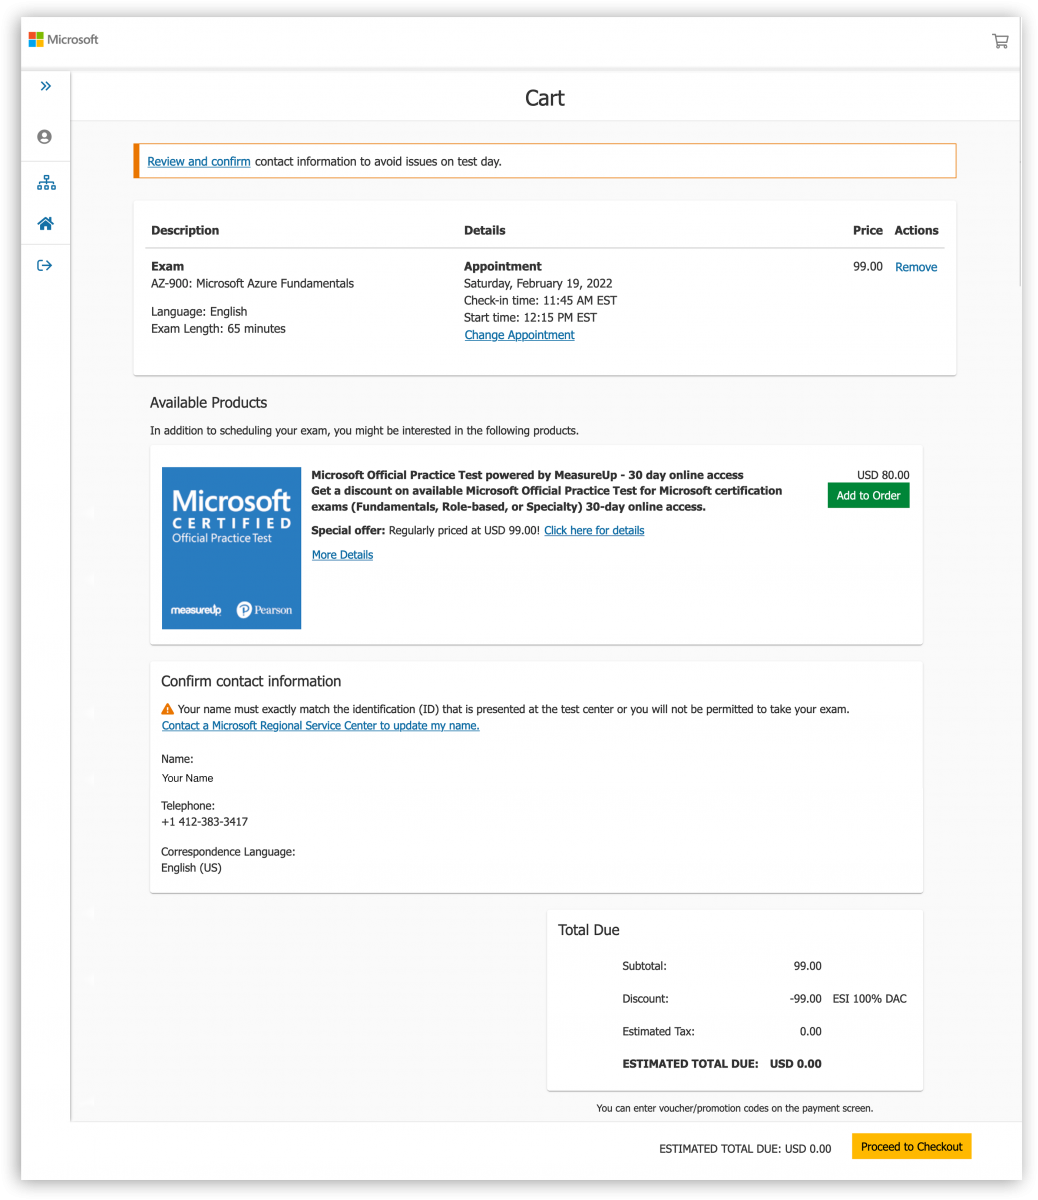Screen dimensions: 1038x1200
Task: Click the 'Confirm contact information' heading
Action: coord(251,681)
